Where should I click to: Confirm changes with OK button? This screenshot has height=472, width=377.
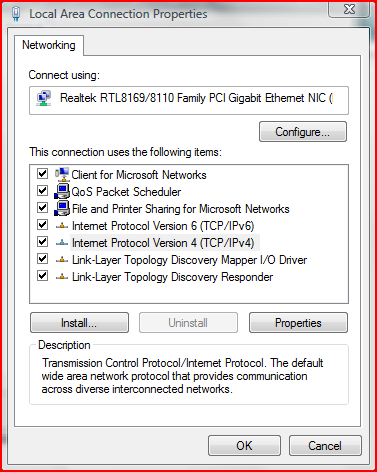[244, 446]
